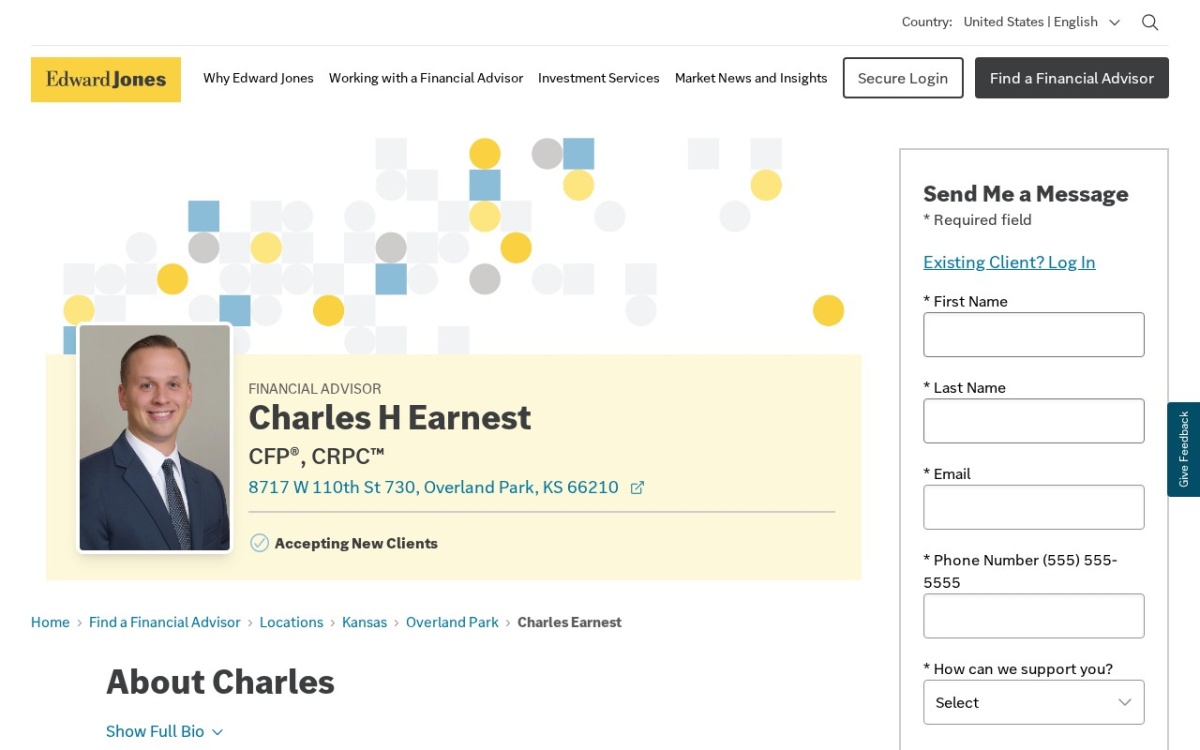Viewport: 1200px width, 750px height.
Task: Click the Phone Number input field
Action: [x=1033, y=616]
